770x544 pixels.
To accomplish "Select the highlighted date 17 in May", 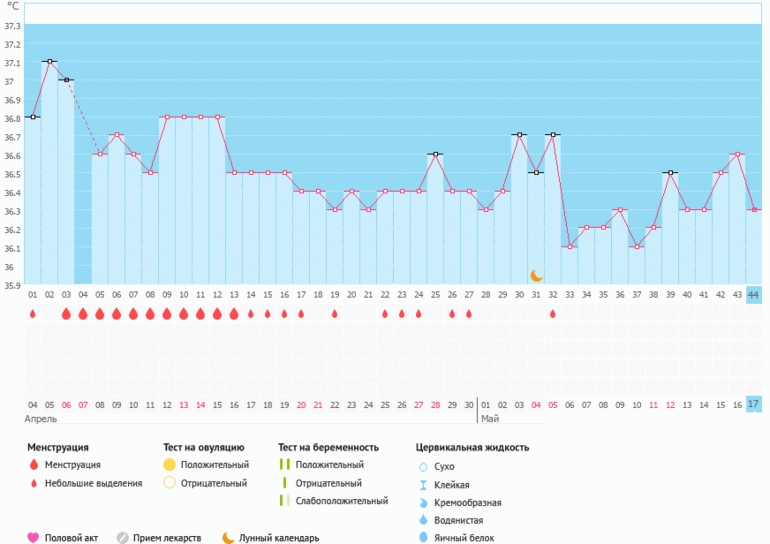I will (x=753, y=404).
